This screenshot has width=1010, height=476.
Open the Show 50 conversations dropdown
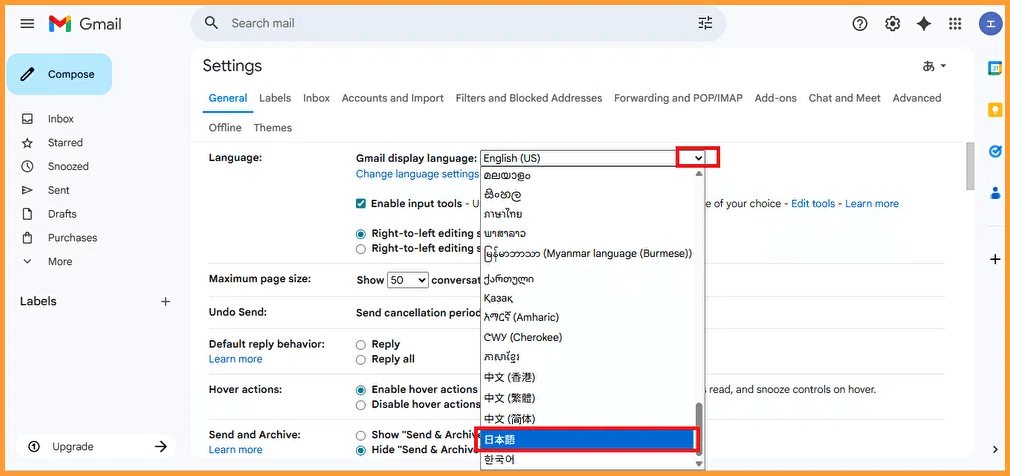click(x=408, y=280)
